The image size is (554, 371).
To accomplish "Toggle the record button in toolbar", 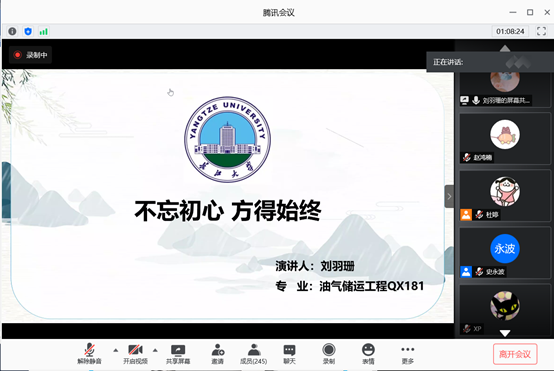I will [329, 354].
